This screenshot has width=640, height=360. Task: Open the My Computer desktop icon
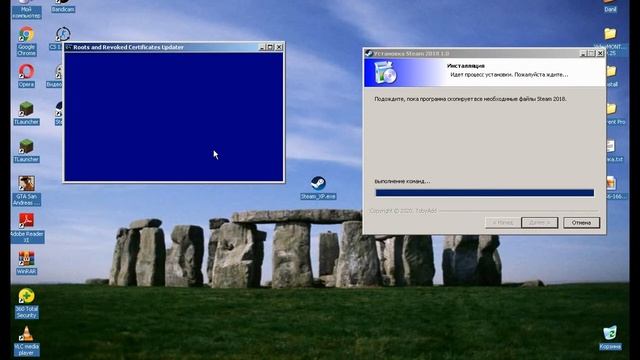point(26,9)
